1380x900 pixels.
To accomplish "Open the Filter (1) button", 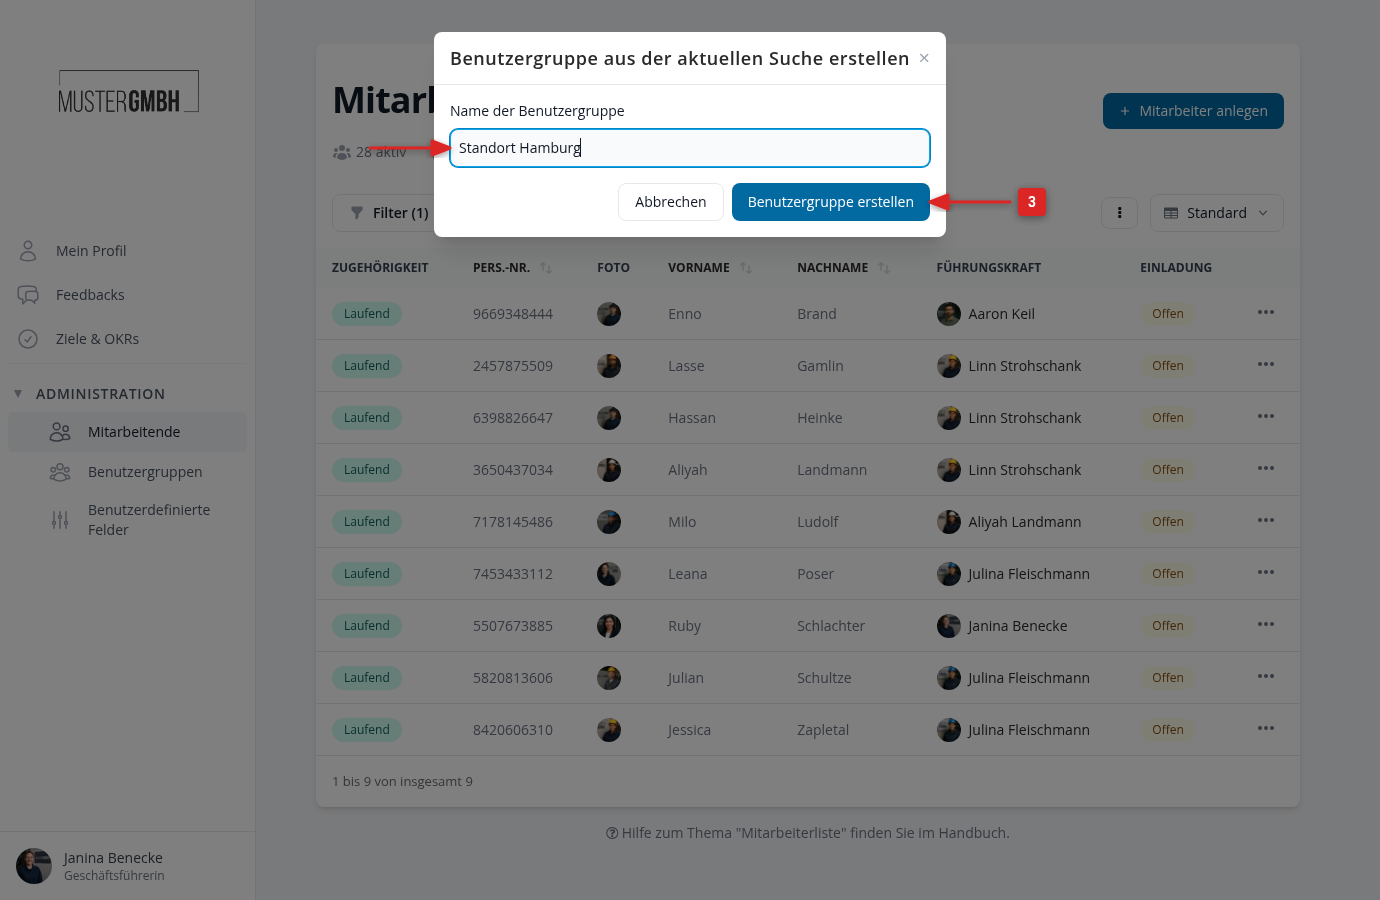I will coord(389,213).
